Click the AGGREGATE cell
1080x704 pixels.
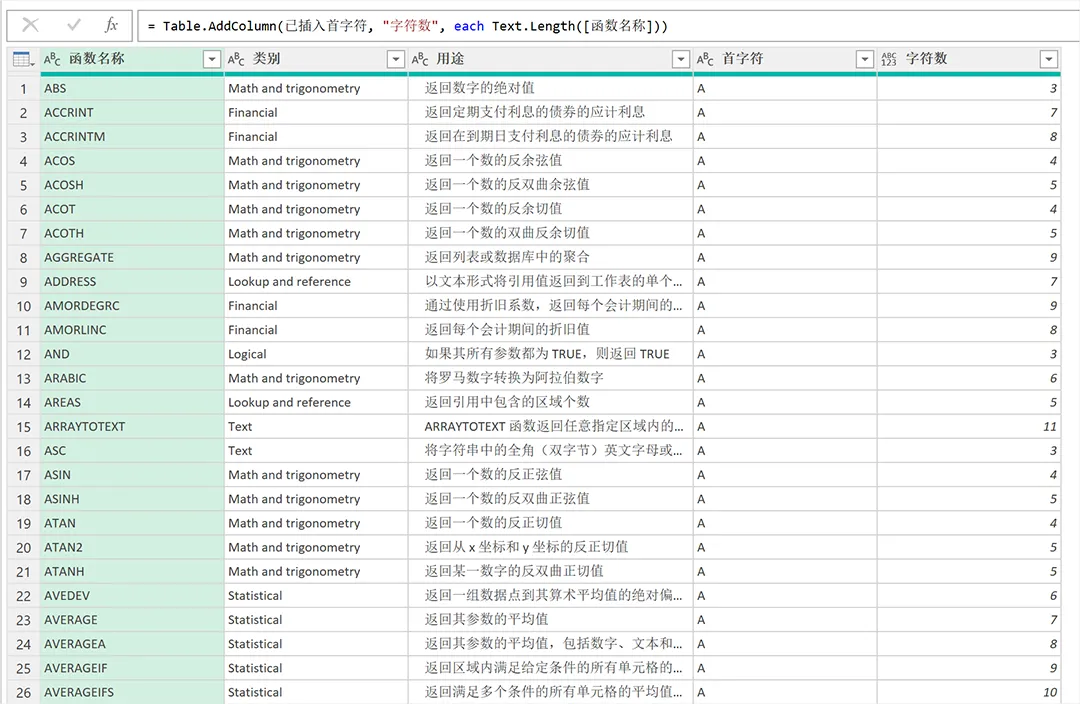(x=132, y=257)
